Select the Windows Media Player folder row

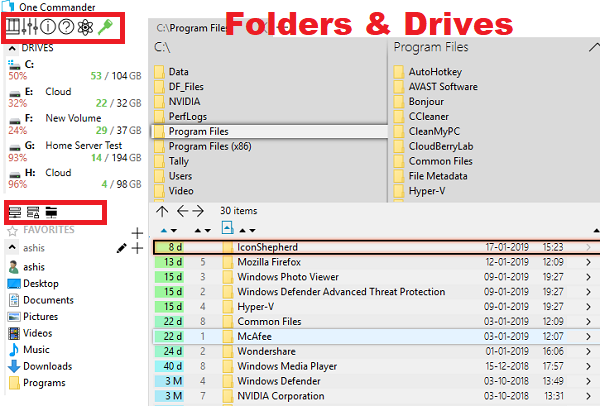376,366
